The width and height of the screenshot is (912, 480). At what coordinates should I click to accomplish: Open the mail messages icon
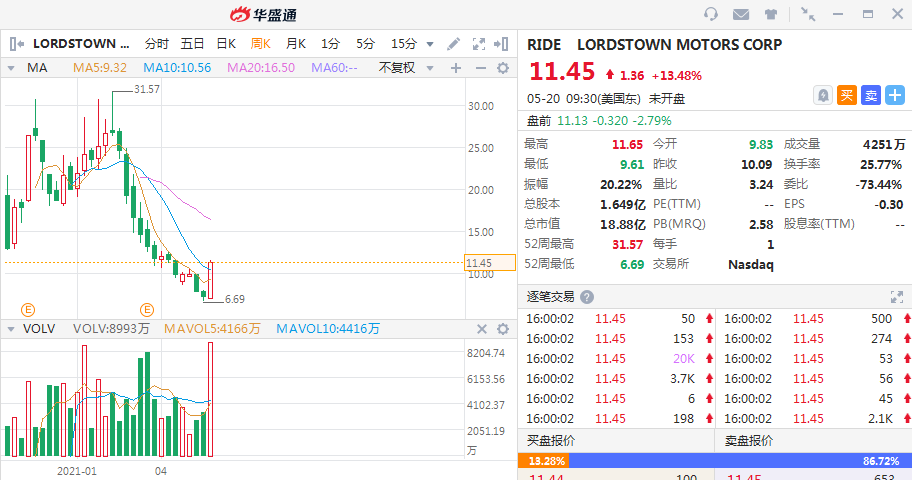(x=741, y=14)
